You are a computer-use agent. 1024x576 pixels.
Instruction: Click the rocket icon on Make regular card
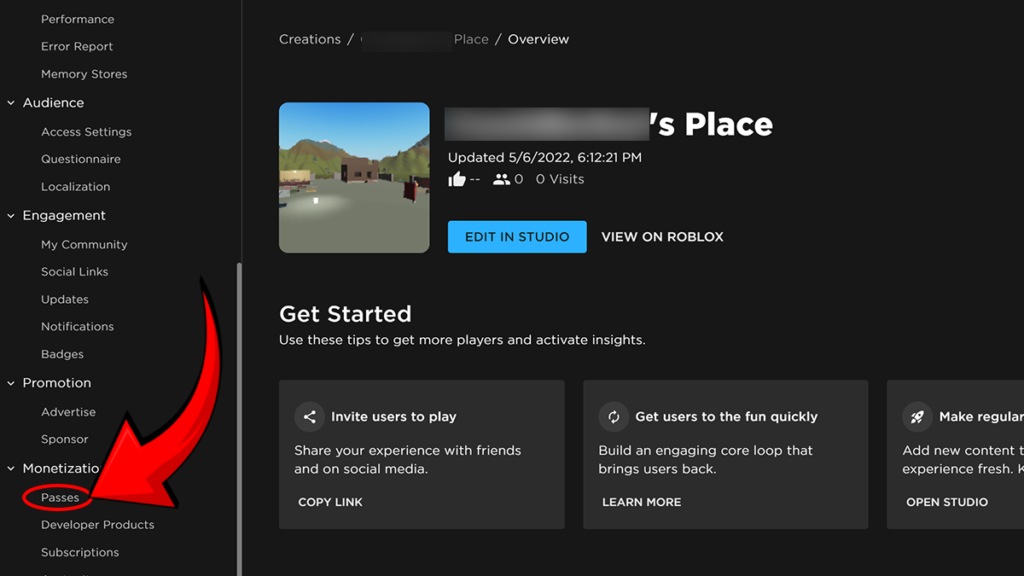pos(918,416)
